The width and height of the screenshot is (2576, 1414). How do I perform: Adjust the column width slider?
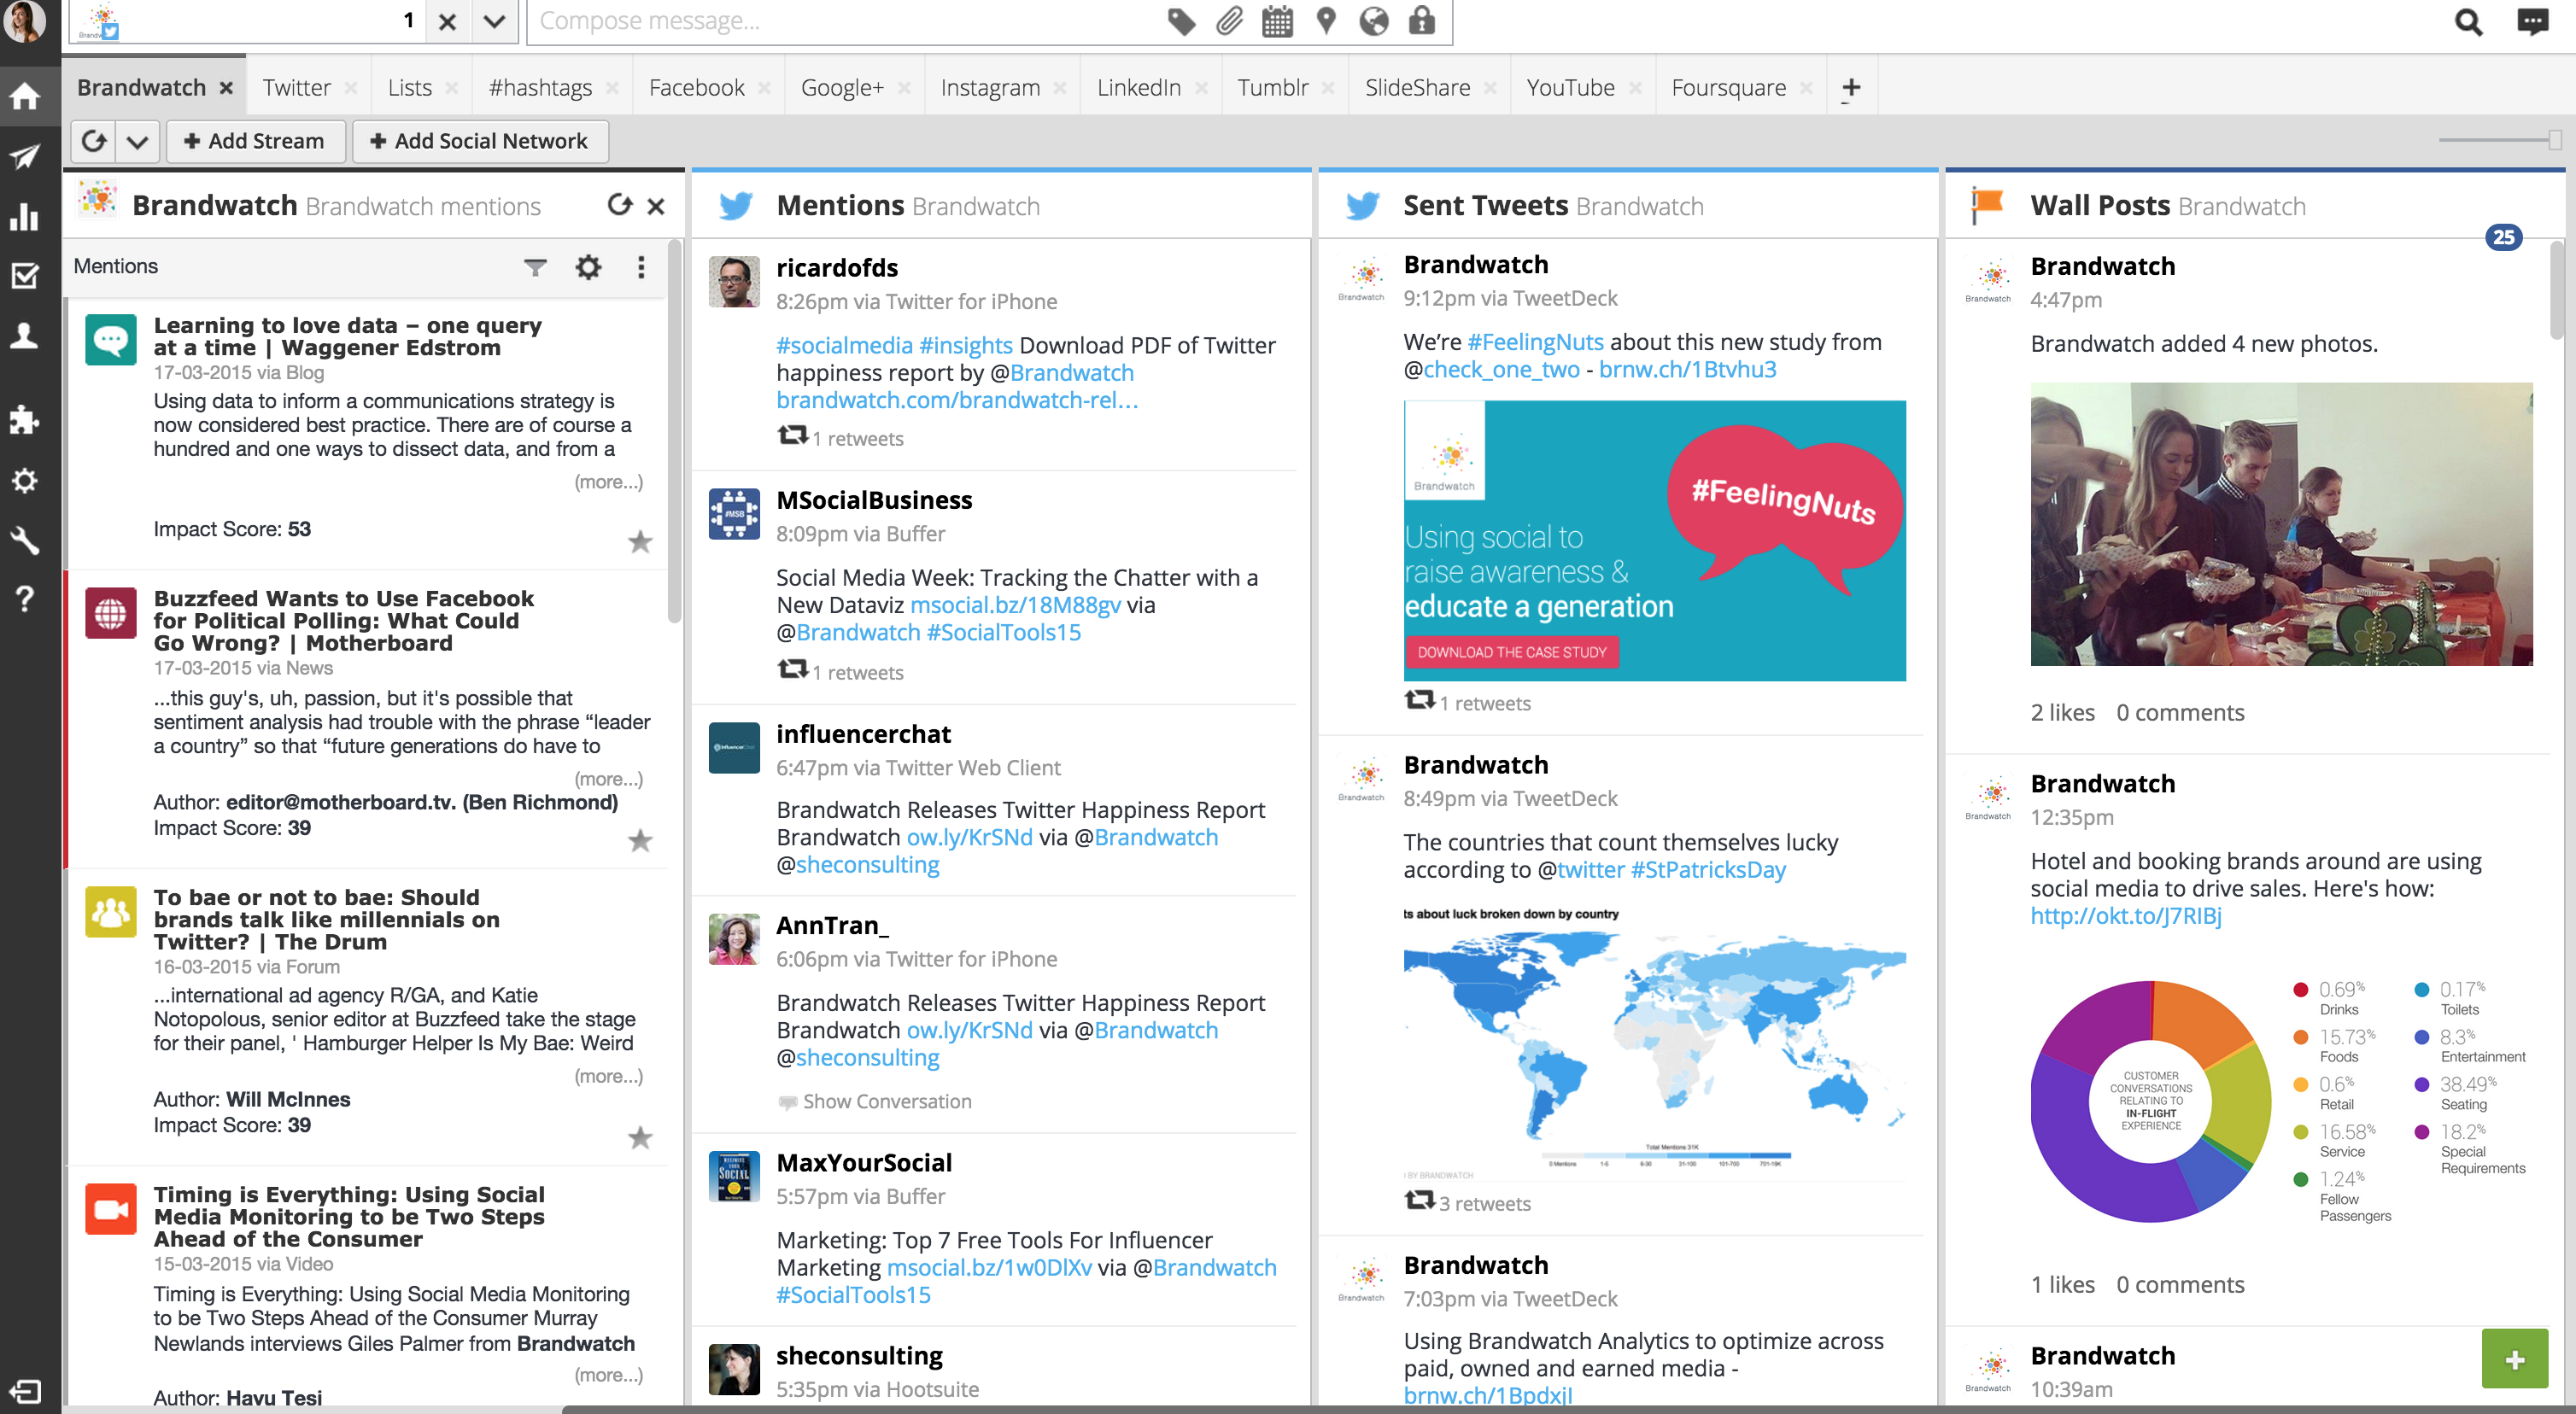click(x=2554, y=140)
